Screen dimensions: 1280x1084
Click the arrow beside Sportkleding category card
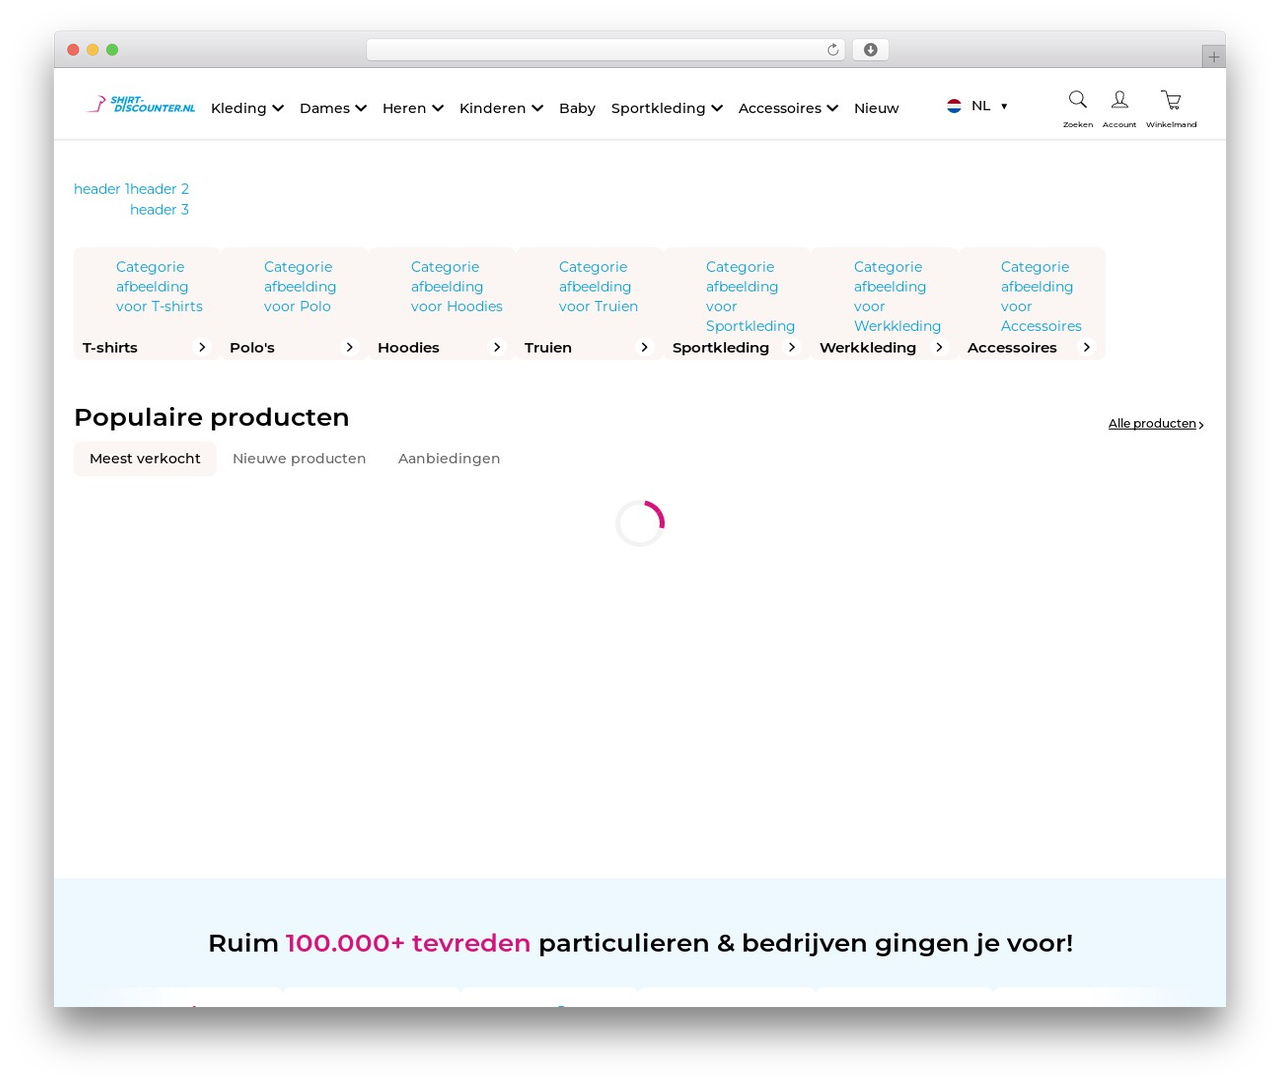coord(792,347)
